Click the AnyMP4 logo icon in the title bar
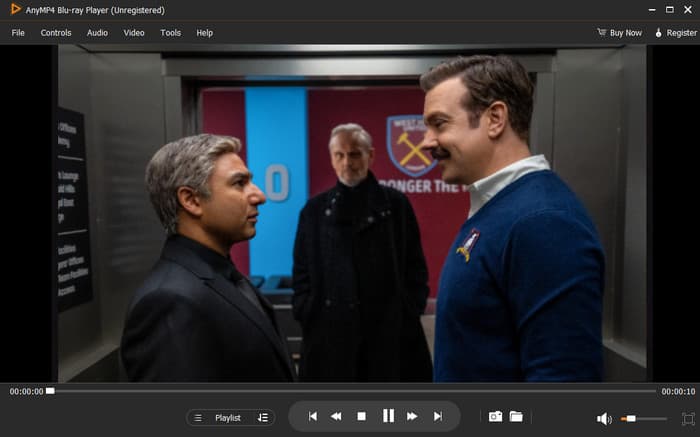This screenshot has width=700, height=437. [x=16, y=9]
